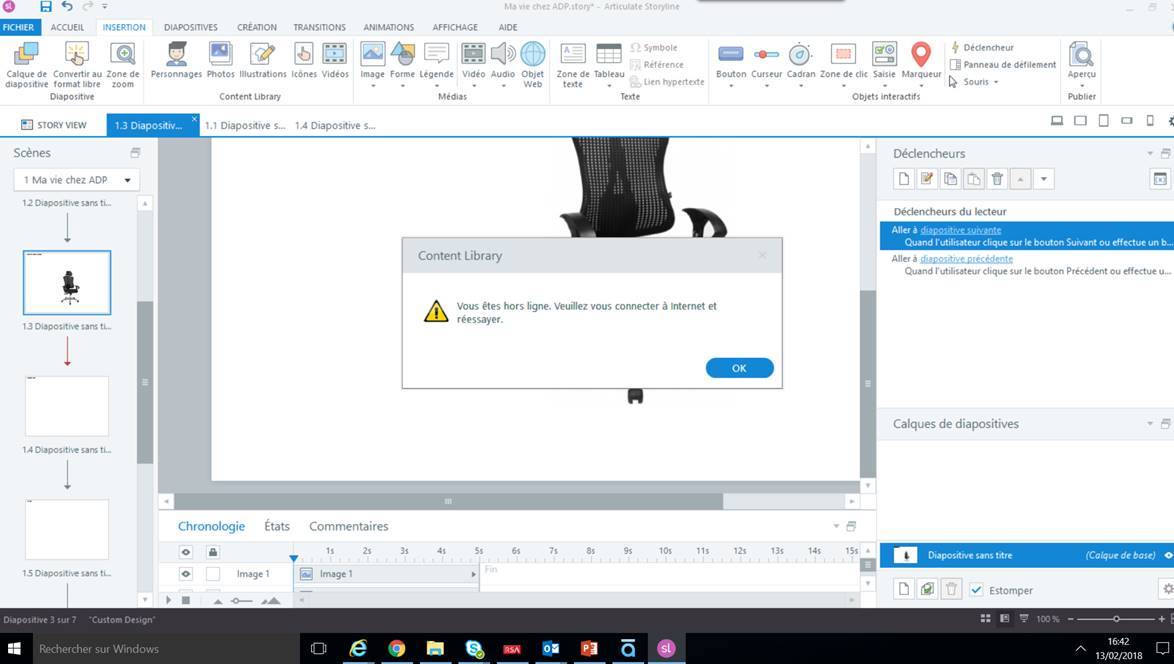The image size is (1174, 664).
Task: Insert a Marqueur marker
Action: [921, 60]
